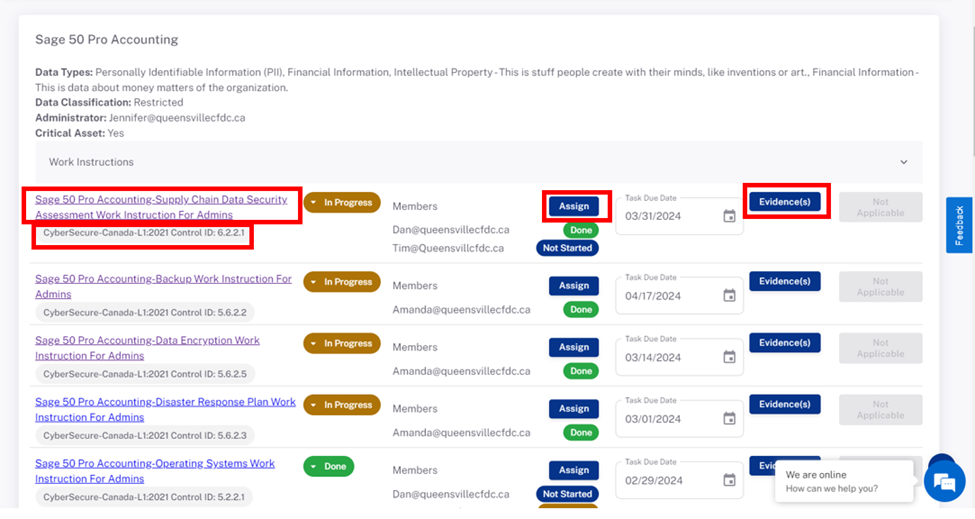Click Control ID: 5.2.2.1 tag
Viewport: 975px width, 519px height.
coord(144,497)
